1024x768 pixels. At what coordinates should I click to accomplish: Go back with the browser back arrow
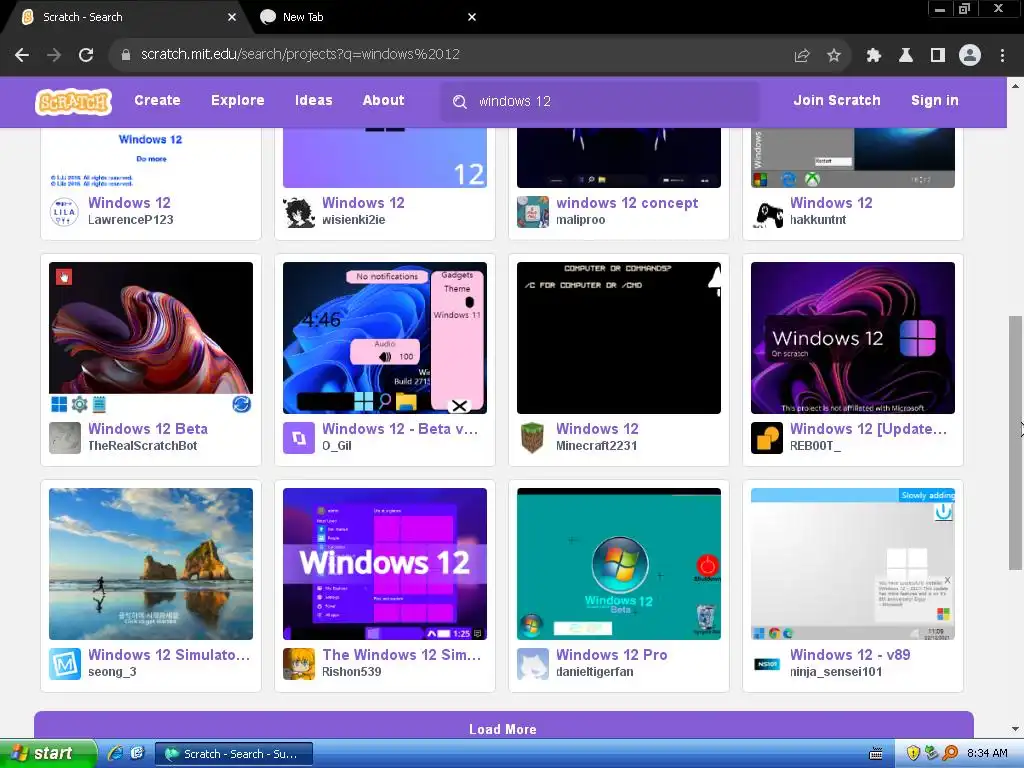[x=22, y=55]
